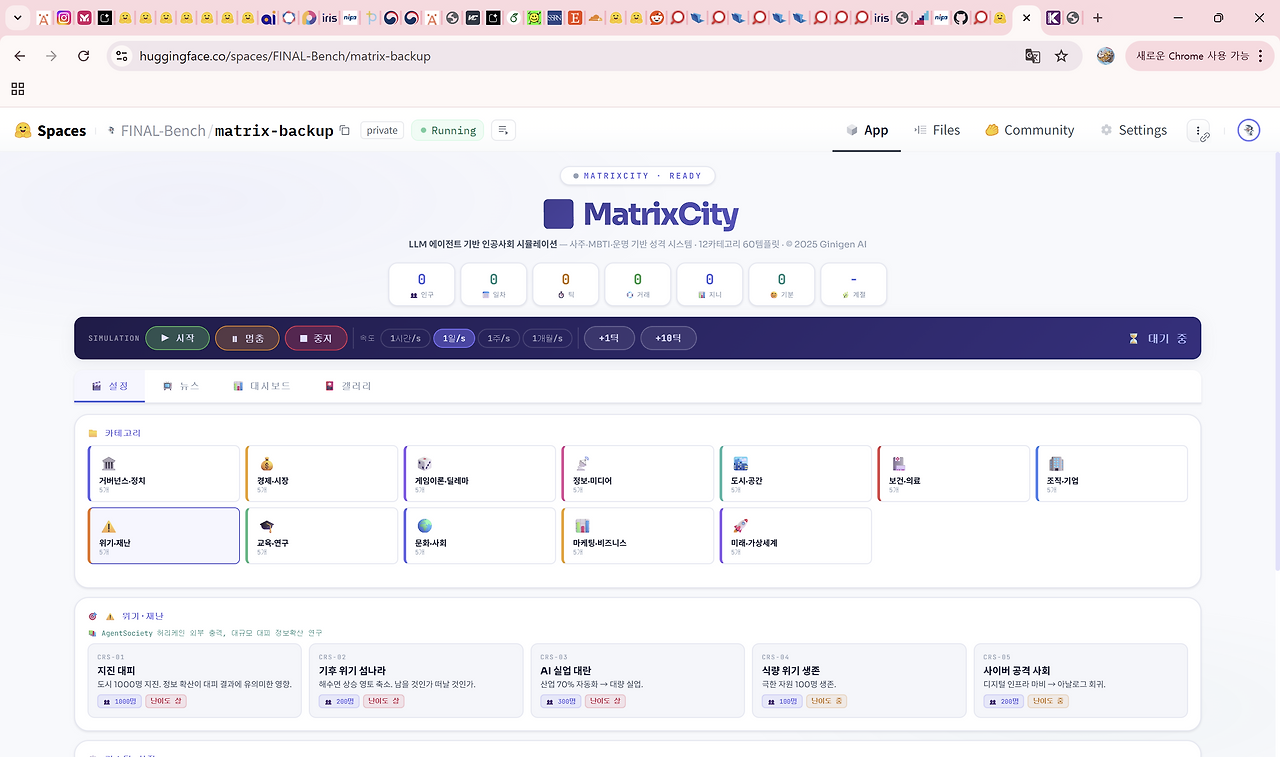Translate this page icon in address bar
Viewport: 1280px width, 757px height.
point(1033,56)
